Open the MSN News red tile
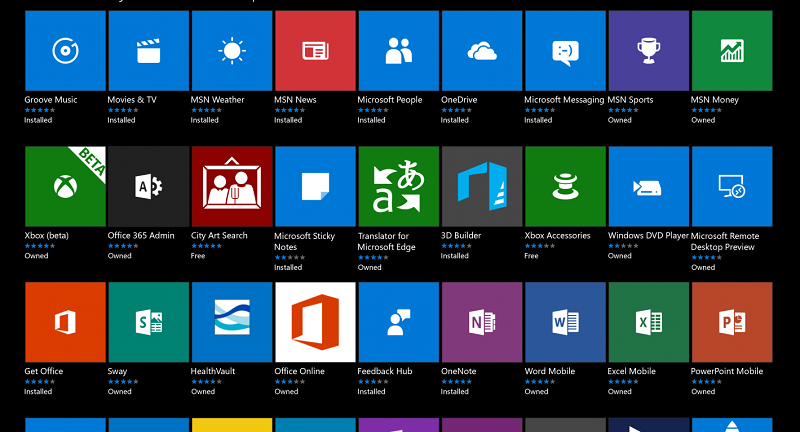This screenshot has width=800, height=432. (x=314, y=51)
